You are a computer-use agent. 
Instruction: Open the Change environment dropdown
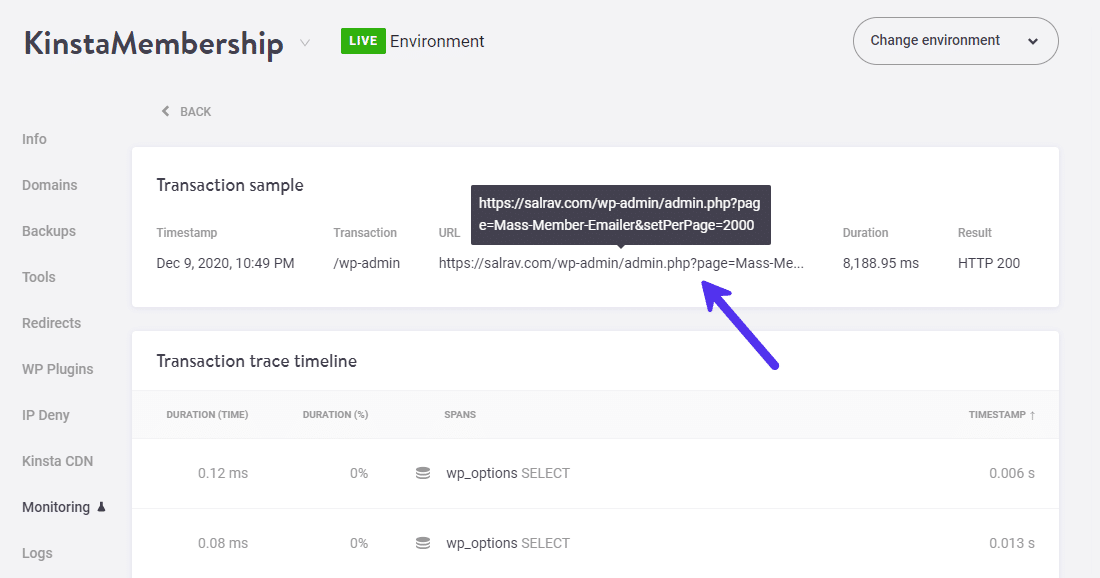tap(954, 41)
